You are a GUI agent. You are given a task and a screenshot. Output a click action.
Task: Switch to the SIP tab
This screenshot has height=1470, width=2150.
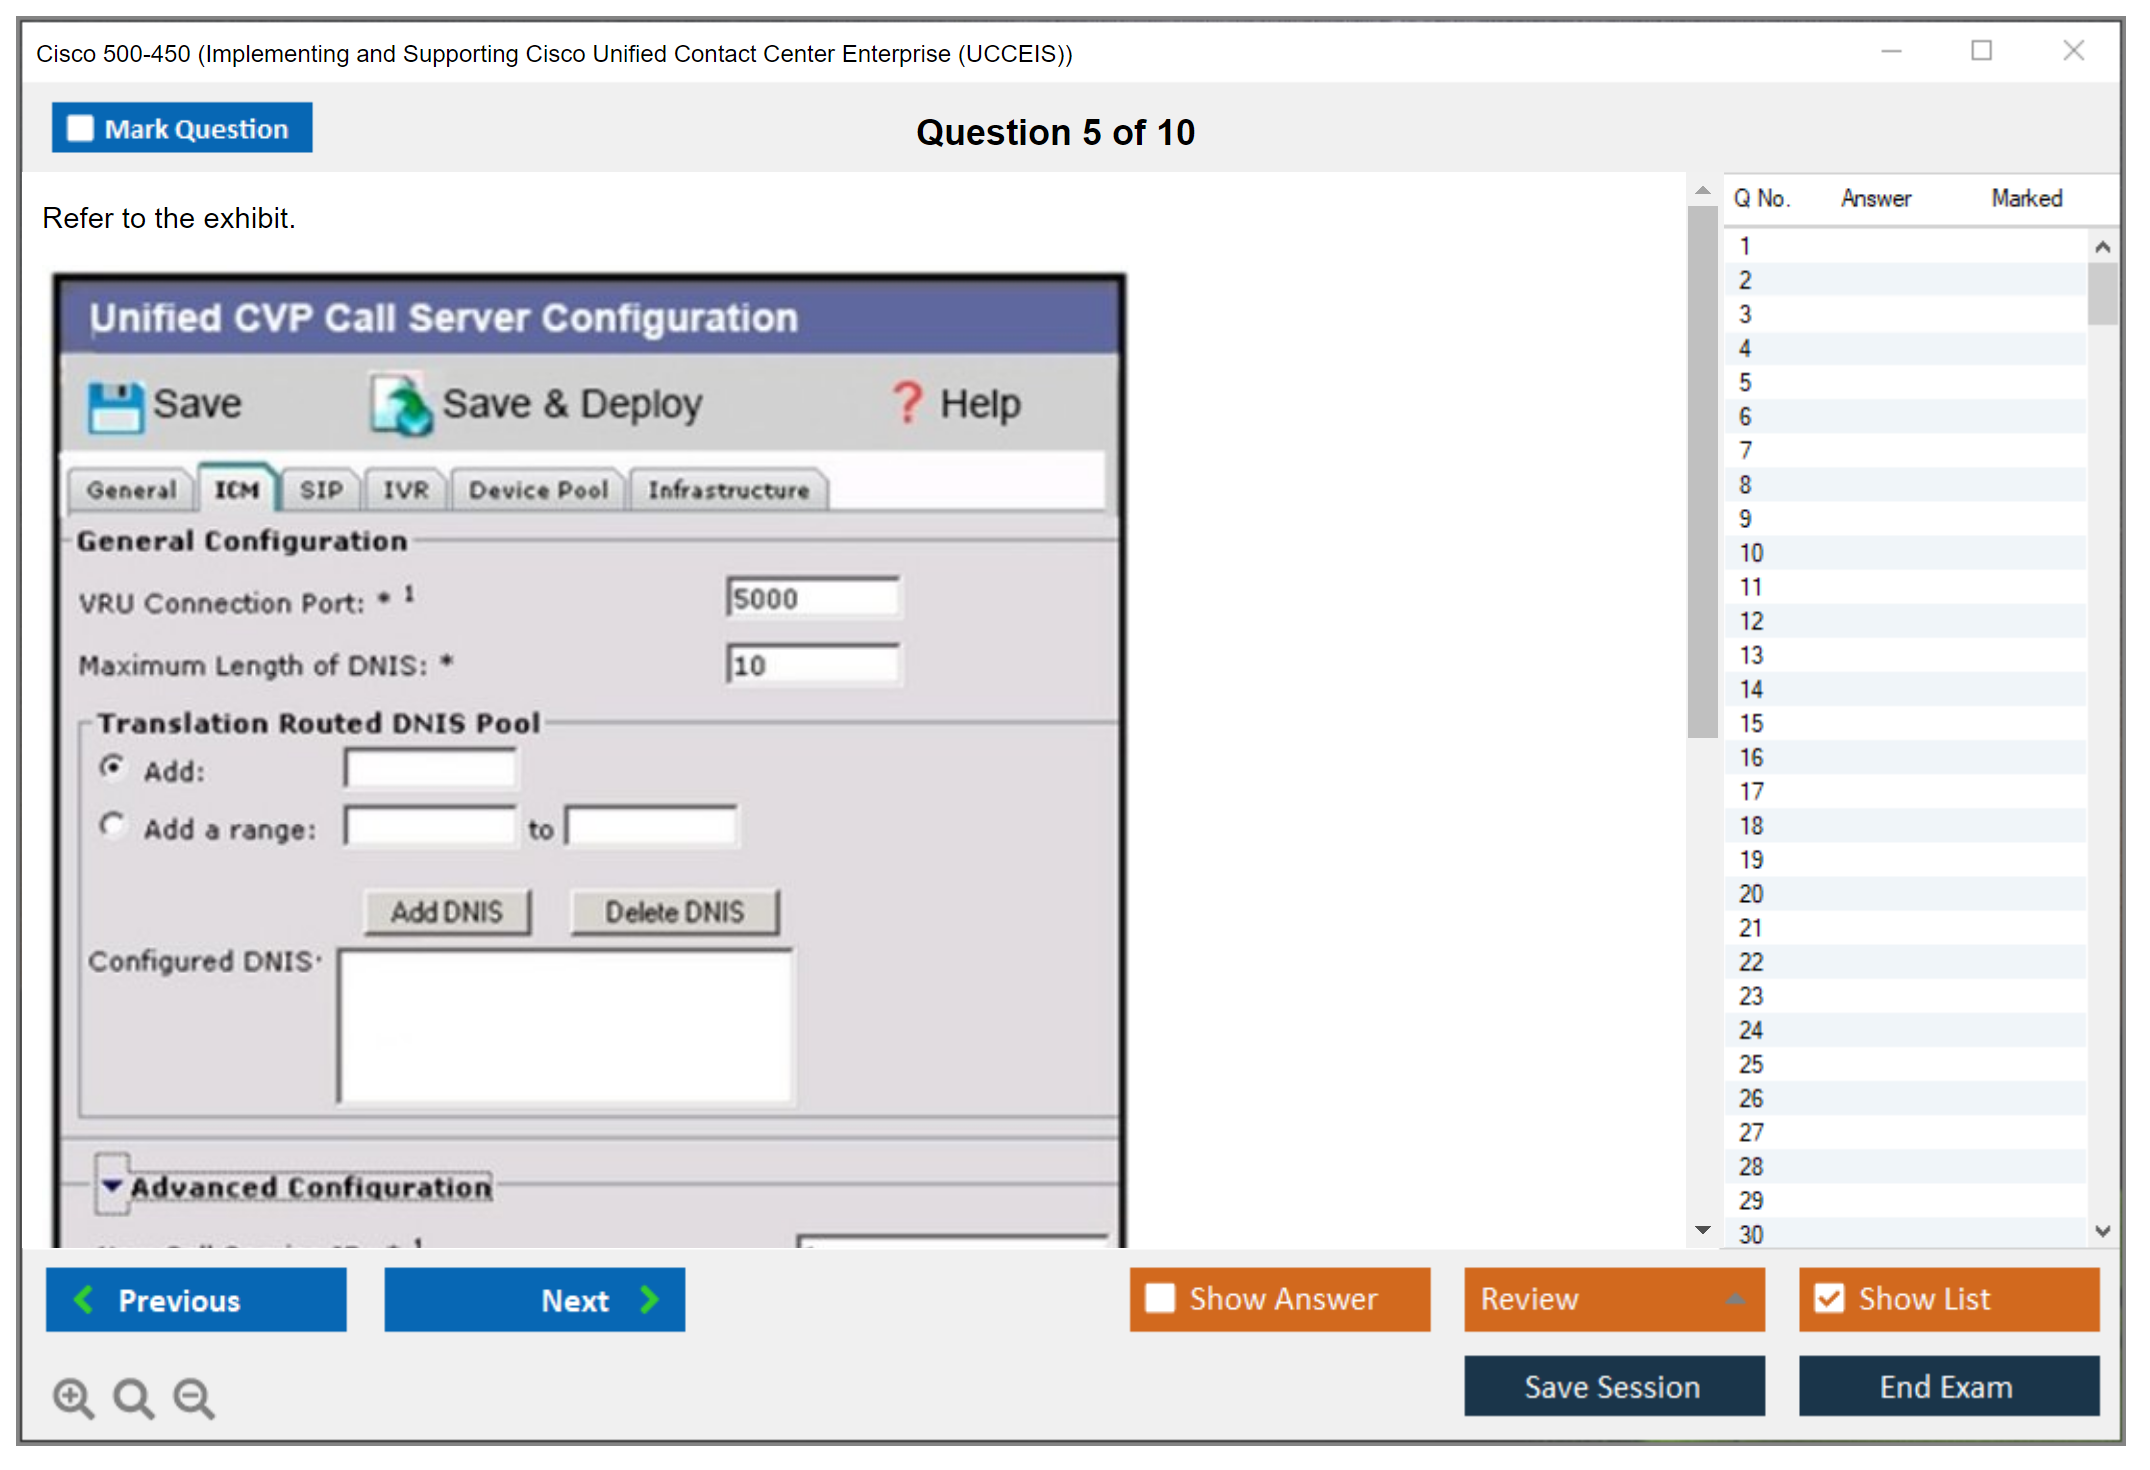[321, 490]
